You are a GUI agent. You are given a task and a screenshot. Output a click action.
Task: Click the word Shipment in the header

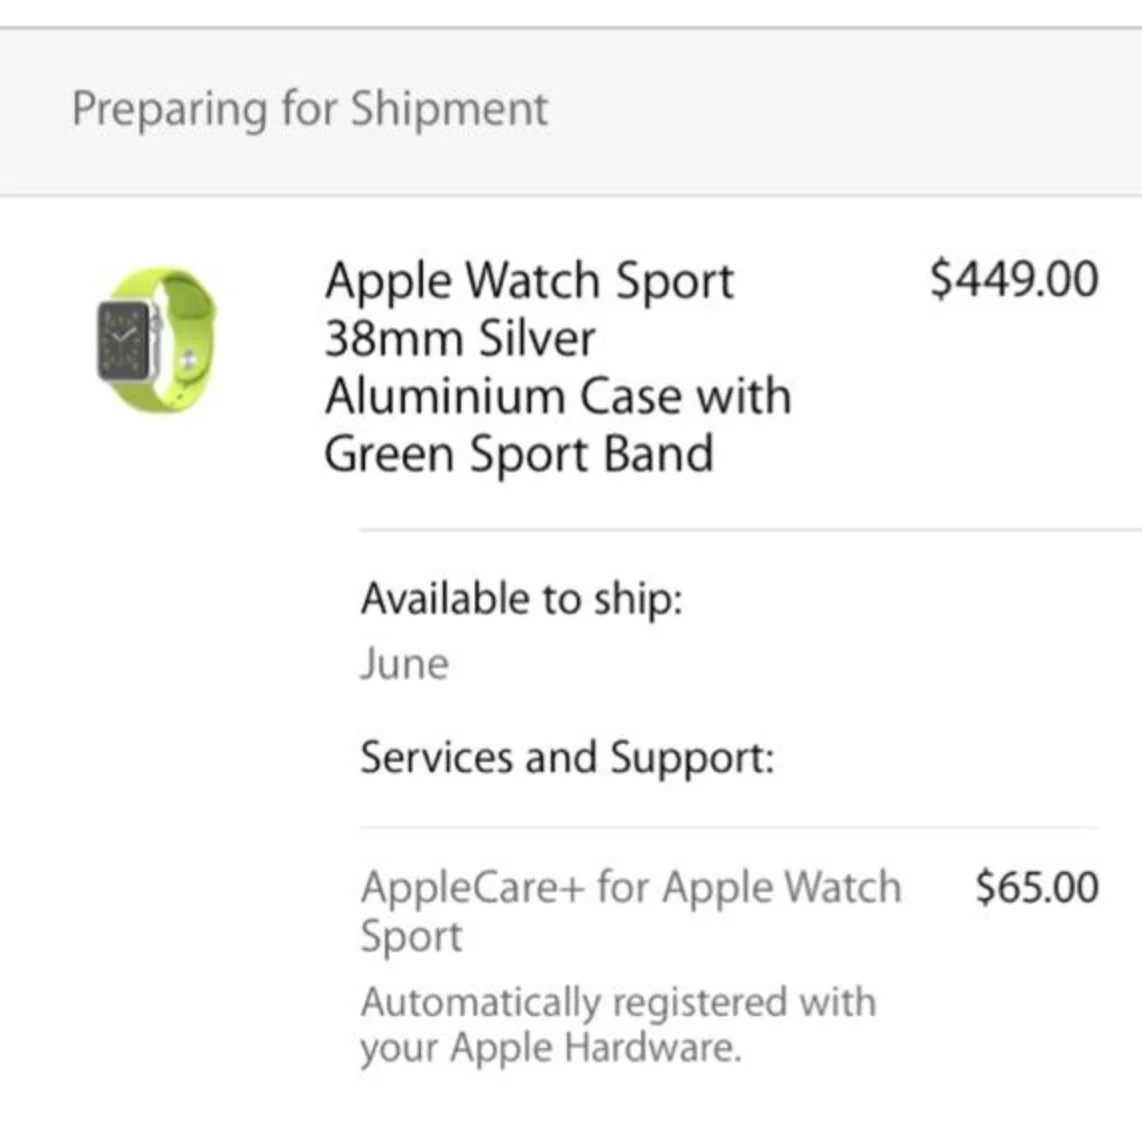[449, 109]
